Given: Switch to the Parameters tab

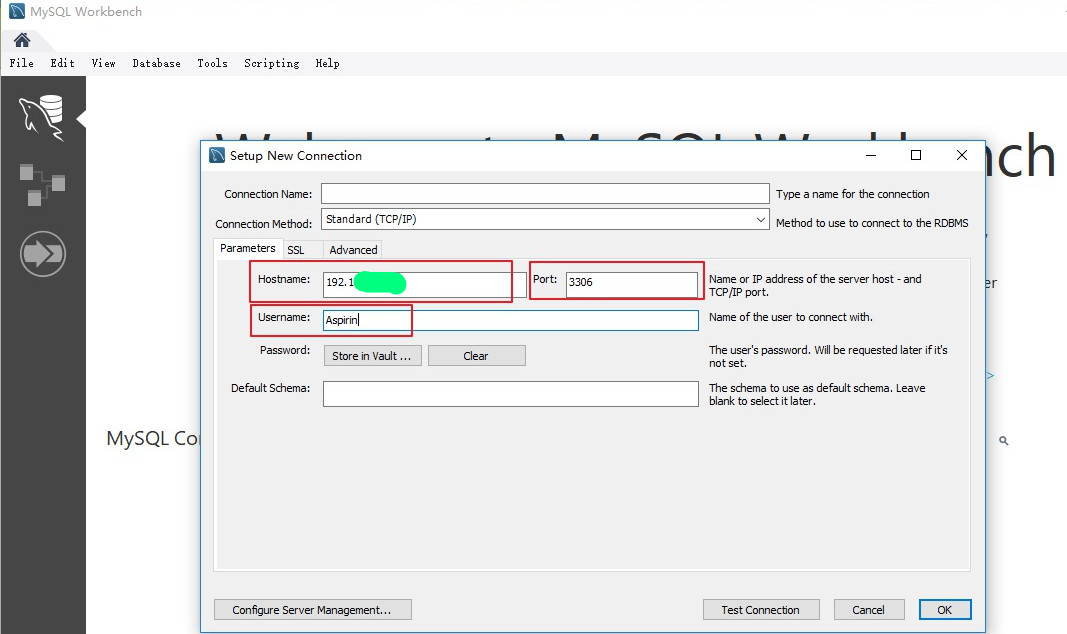Looking at the screenshot, I should [x=248, y=248].
